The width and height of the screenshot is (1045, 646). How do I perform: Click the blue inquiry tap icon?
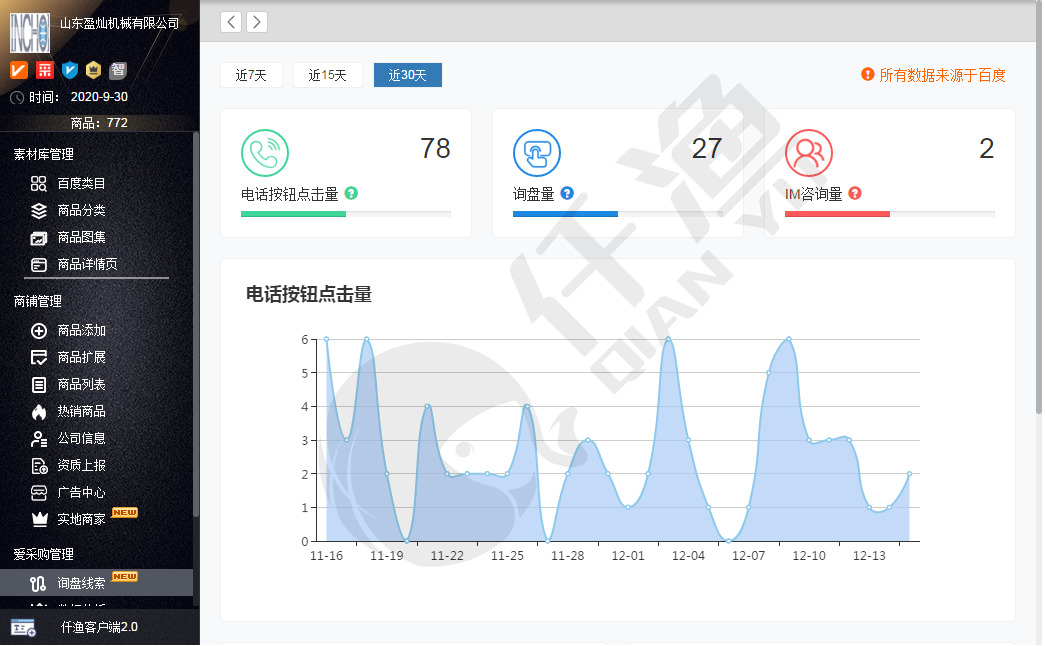[x=537, y=154]
